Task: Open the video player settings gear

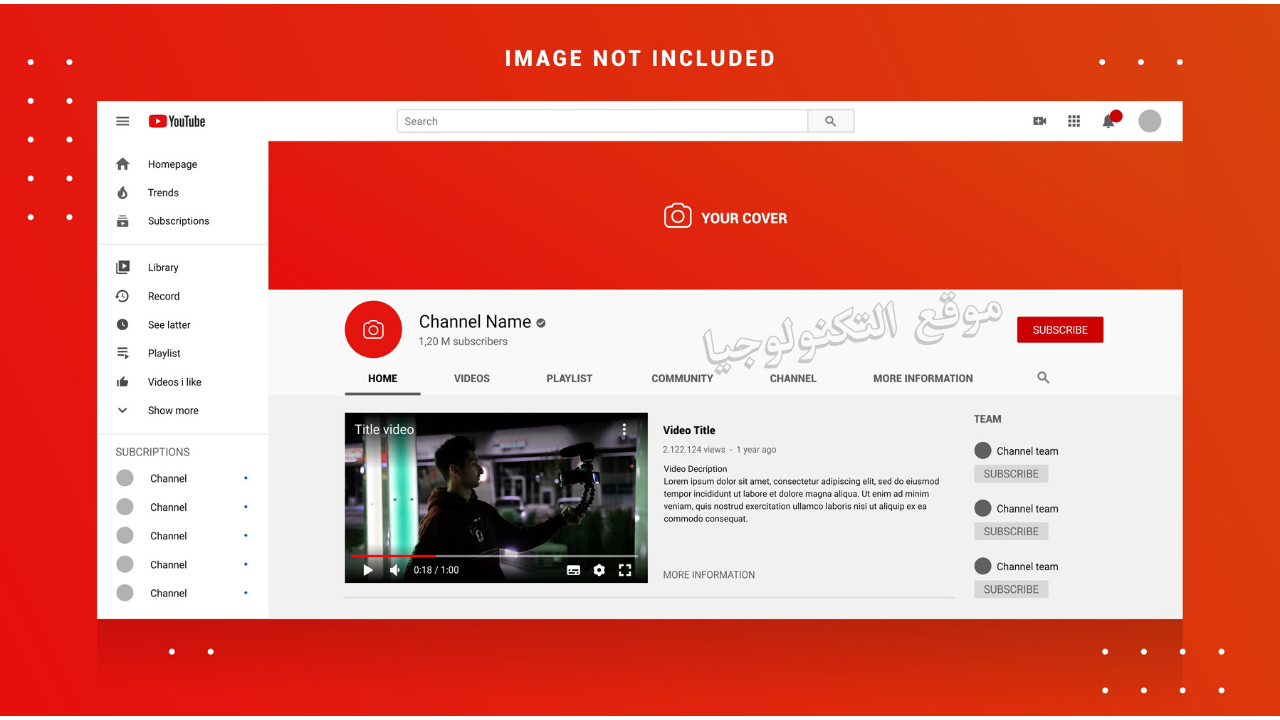Action: pos(599,570)
